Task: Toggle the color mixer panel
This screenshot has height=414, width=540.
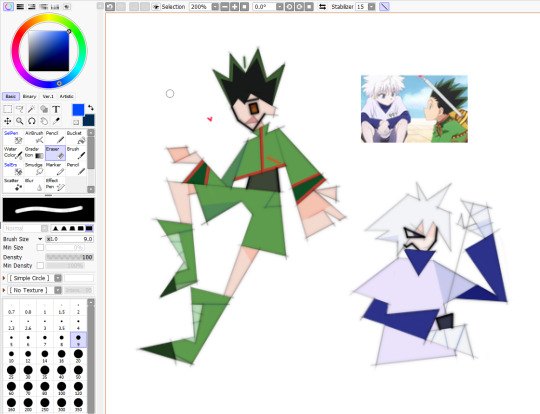Action: coord(43,7)
